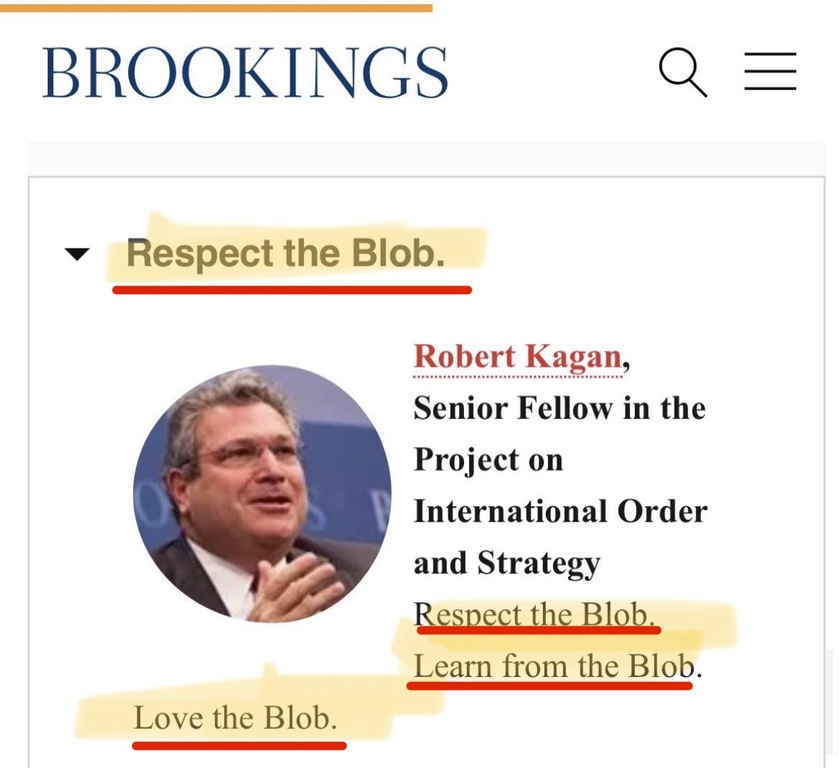The image size is (839, 768).
Task: Click Robert Kagan's circular portrait photo
Action: 262,493
